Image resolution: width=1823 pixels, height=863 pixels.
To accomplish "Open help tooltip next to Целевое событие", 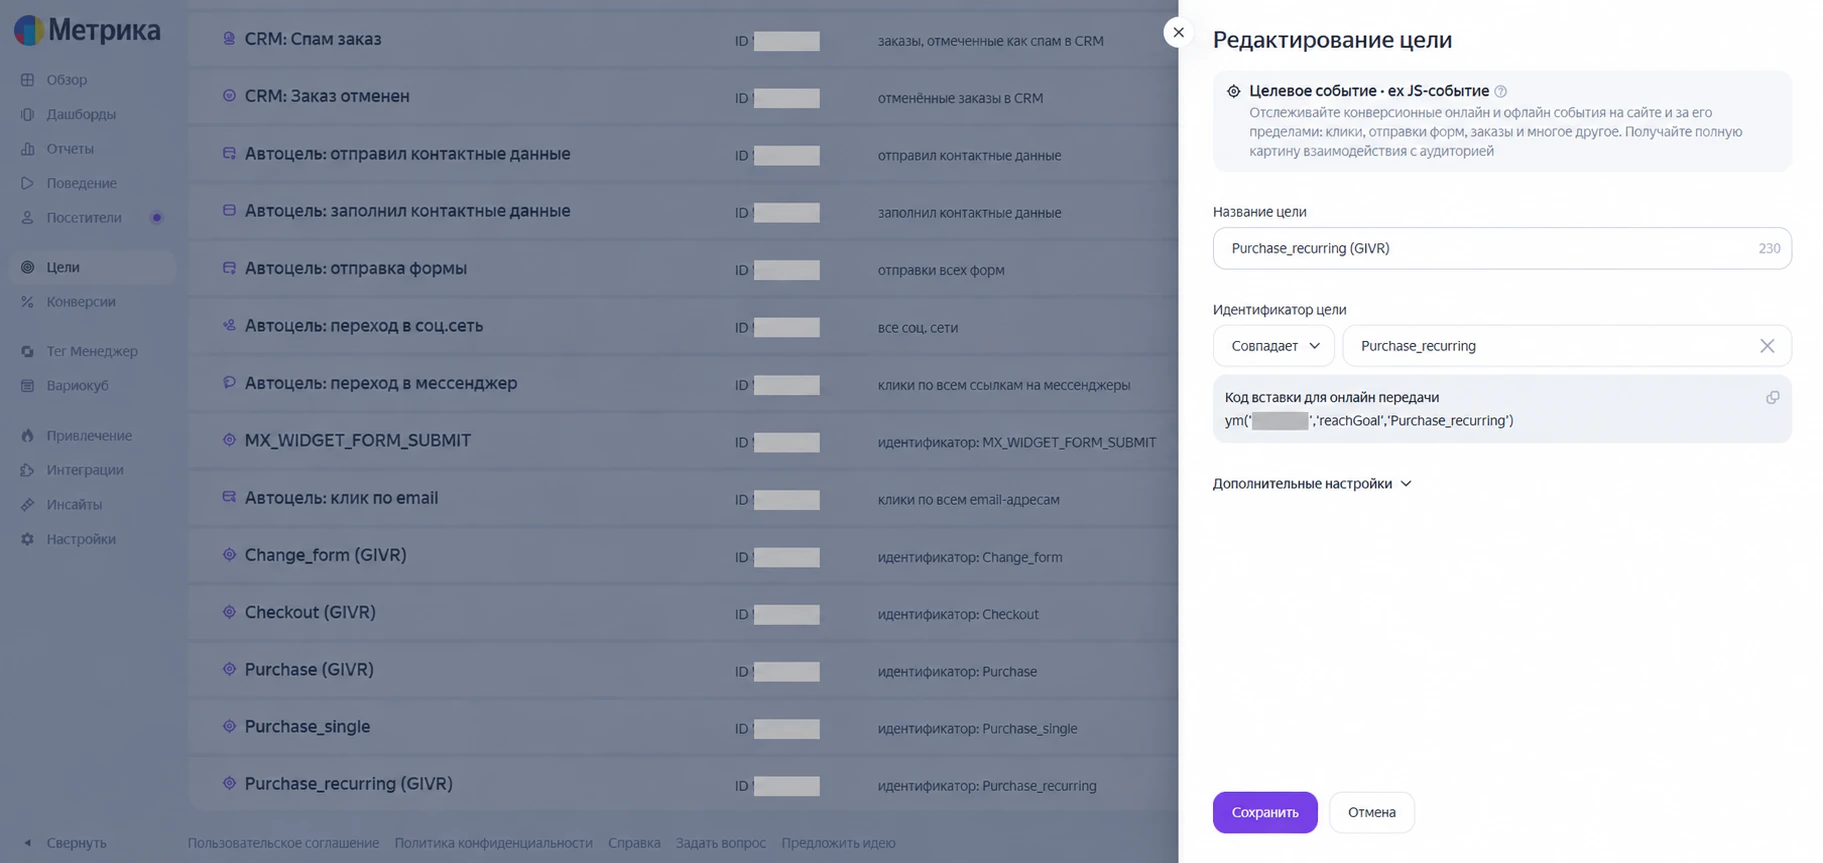I will pyautogui.click(x=1500, y=91).
